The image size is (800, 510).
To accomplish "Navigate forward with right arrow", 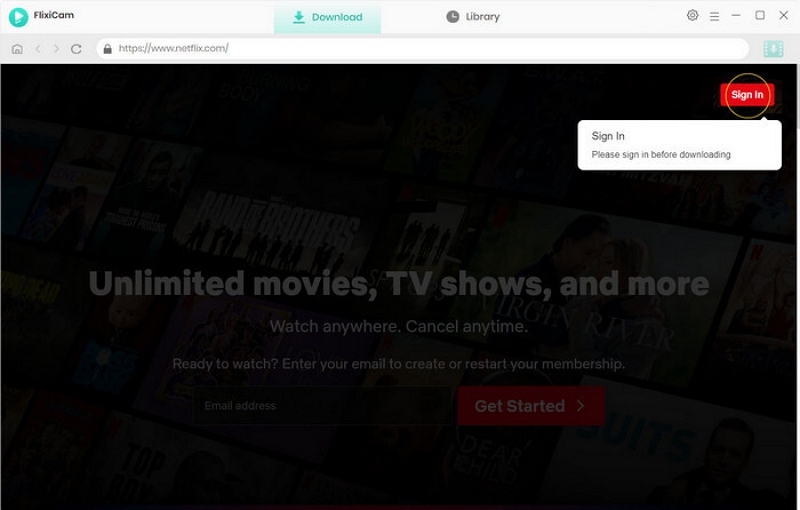I will [x=56, y=49].
